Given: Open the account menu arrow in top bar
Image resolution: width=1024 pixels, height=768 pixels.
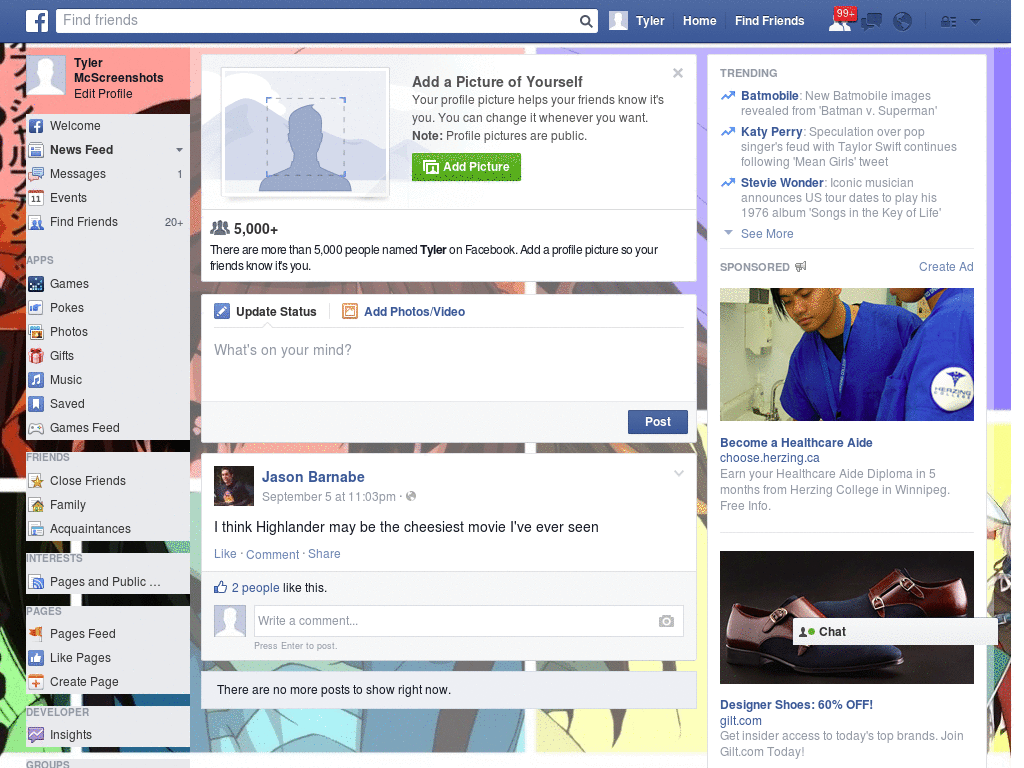Looking at the screenshot, I should (x=975, y=22).
